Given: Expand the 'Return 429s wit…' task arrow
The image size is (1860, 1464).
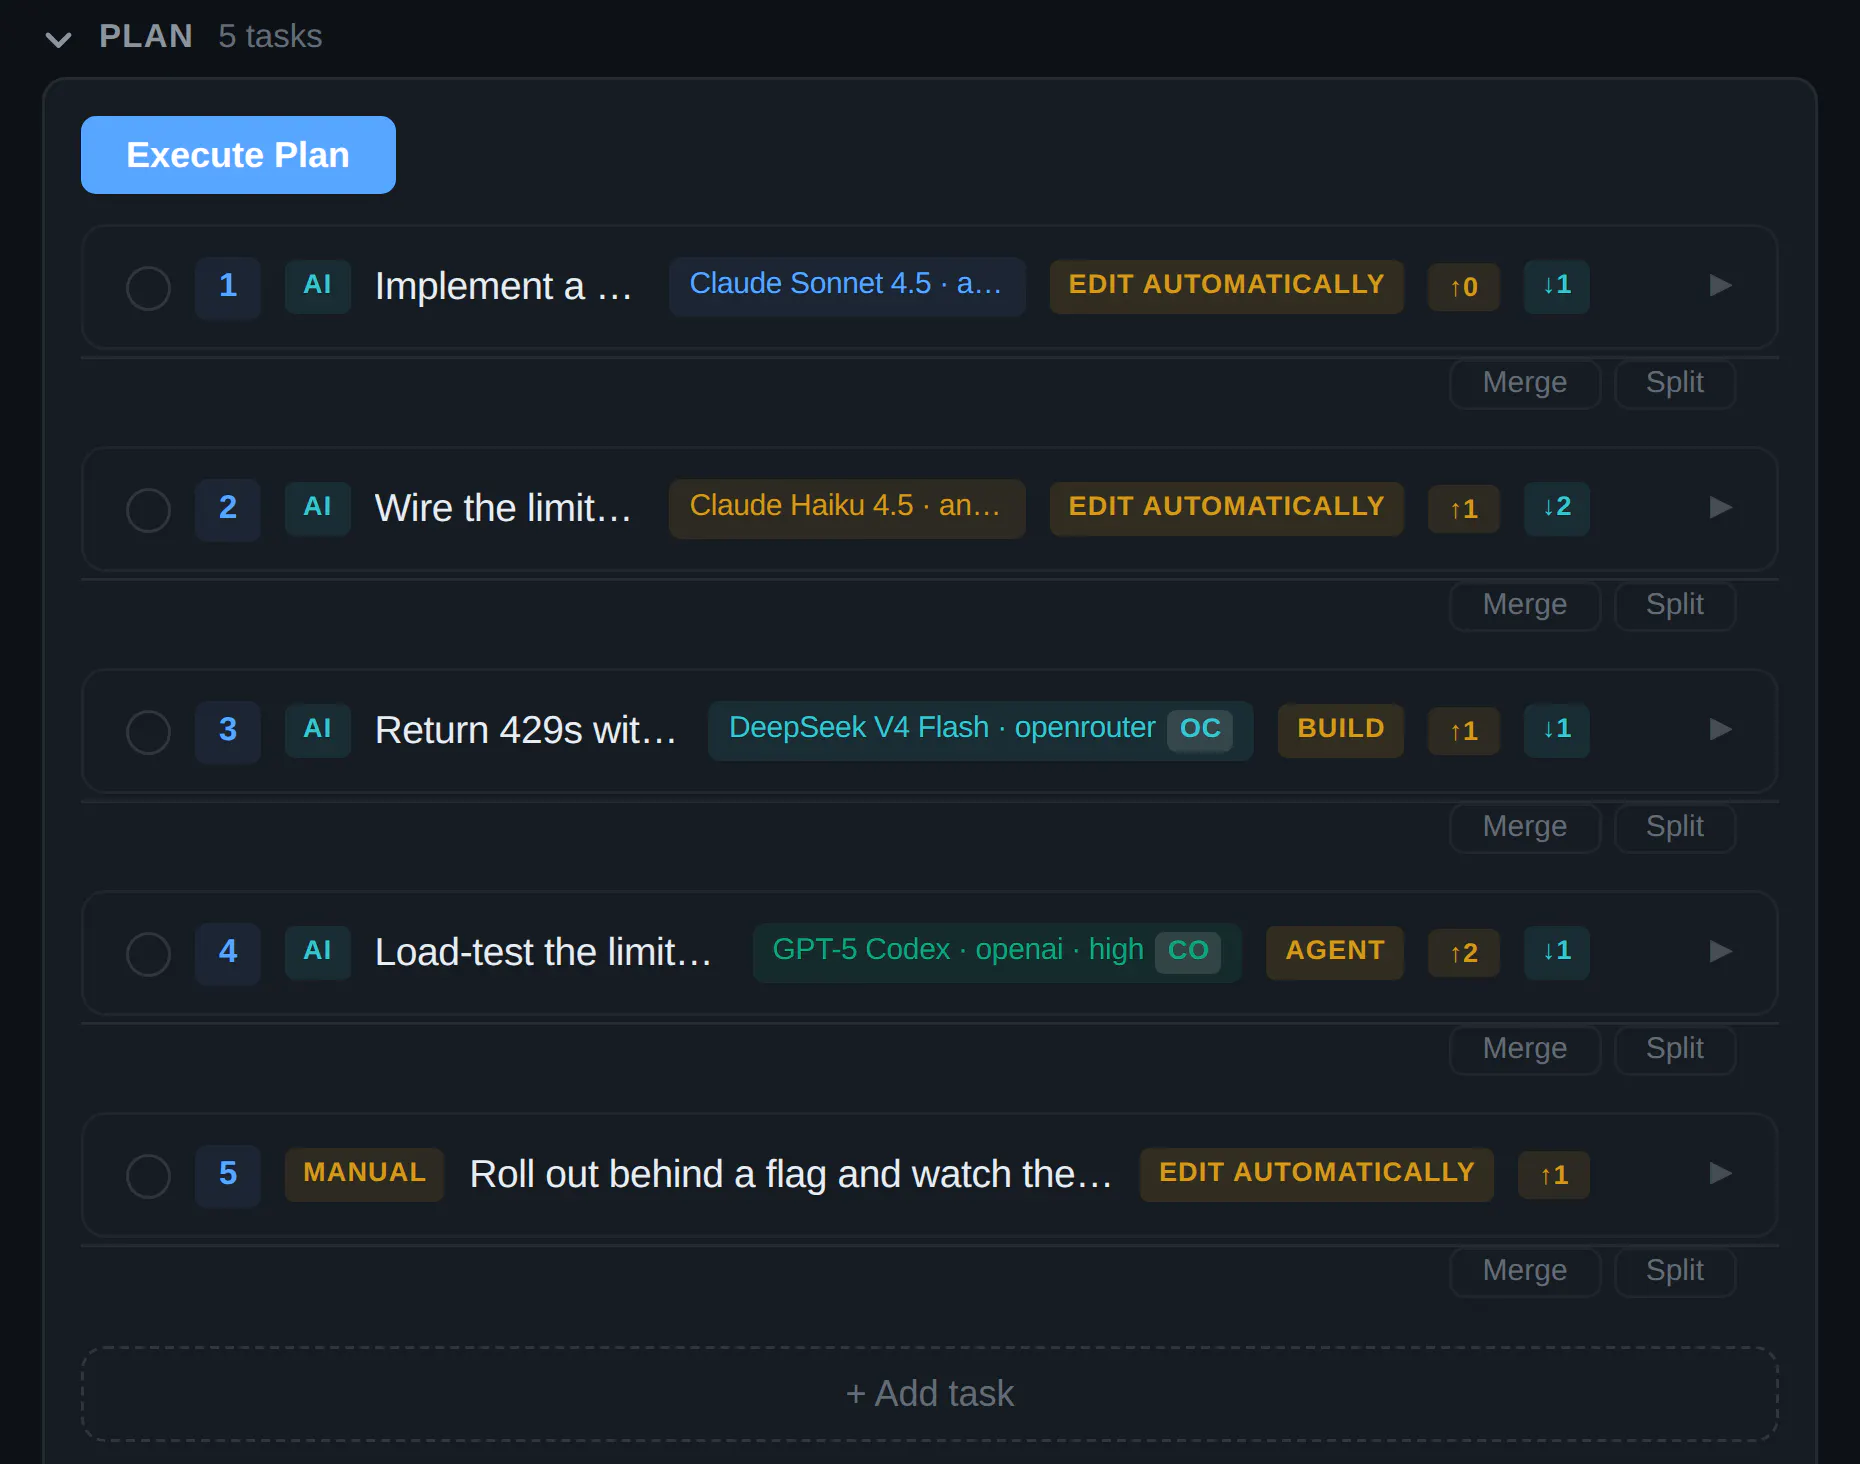Looking at the screenshot, I should coord(1720,730).
